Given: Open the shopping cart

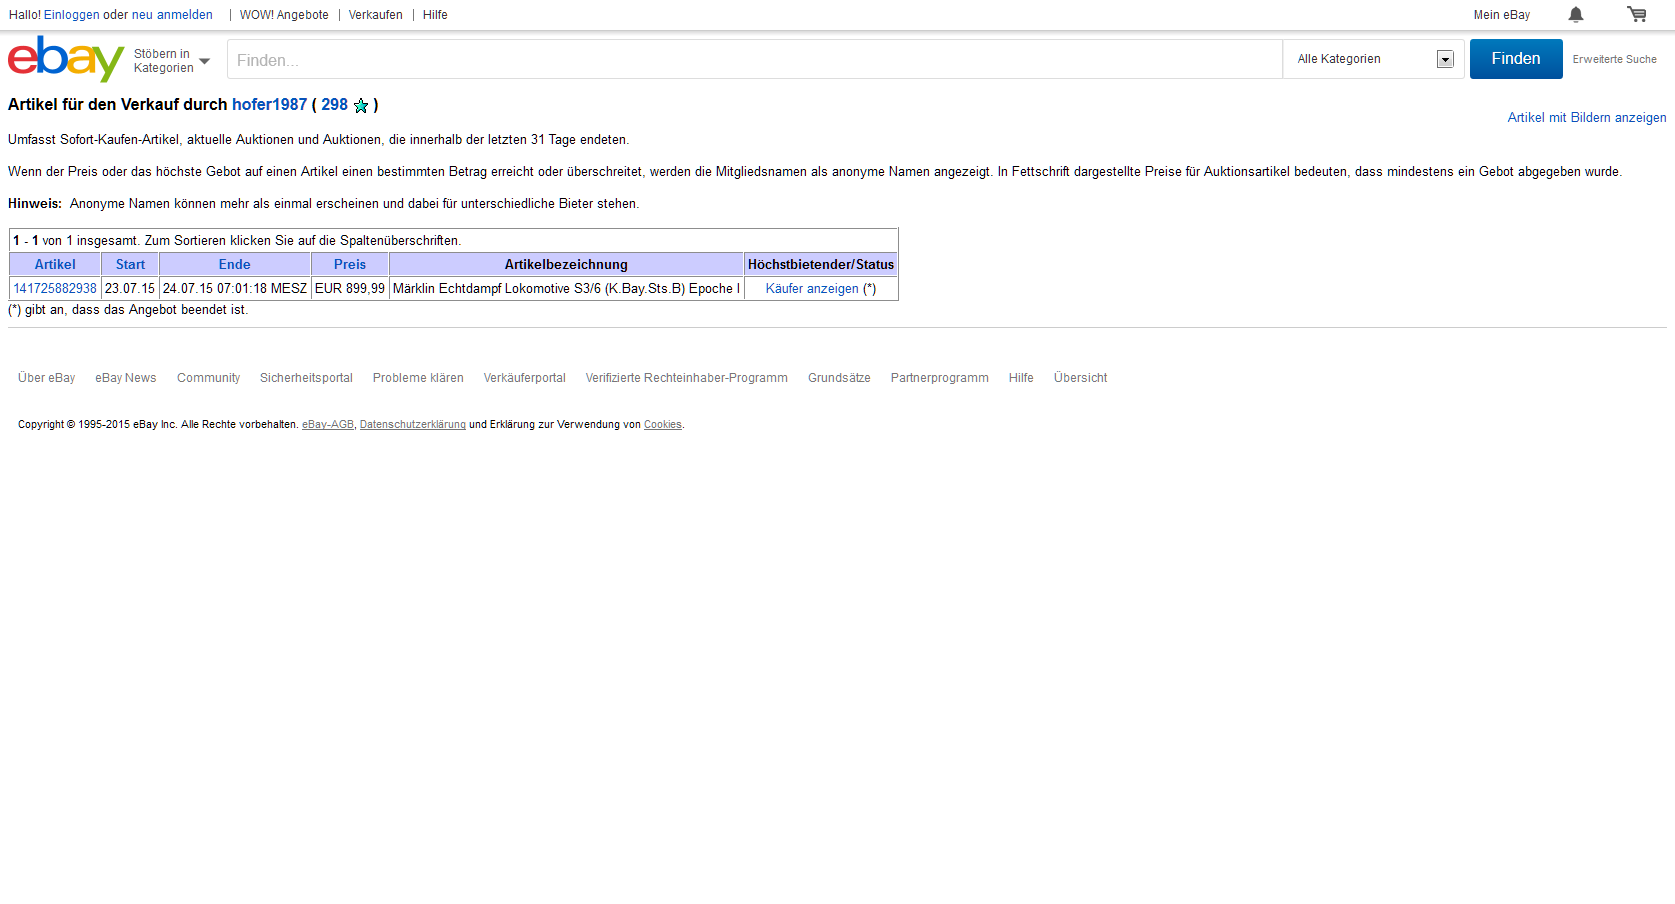Looking at the screenshot, I should (x=1637, y=14).
